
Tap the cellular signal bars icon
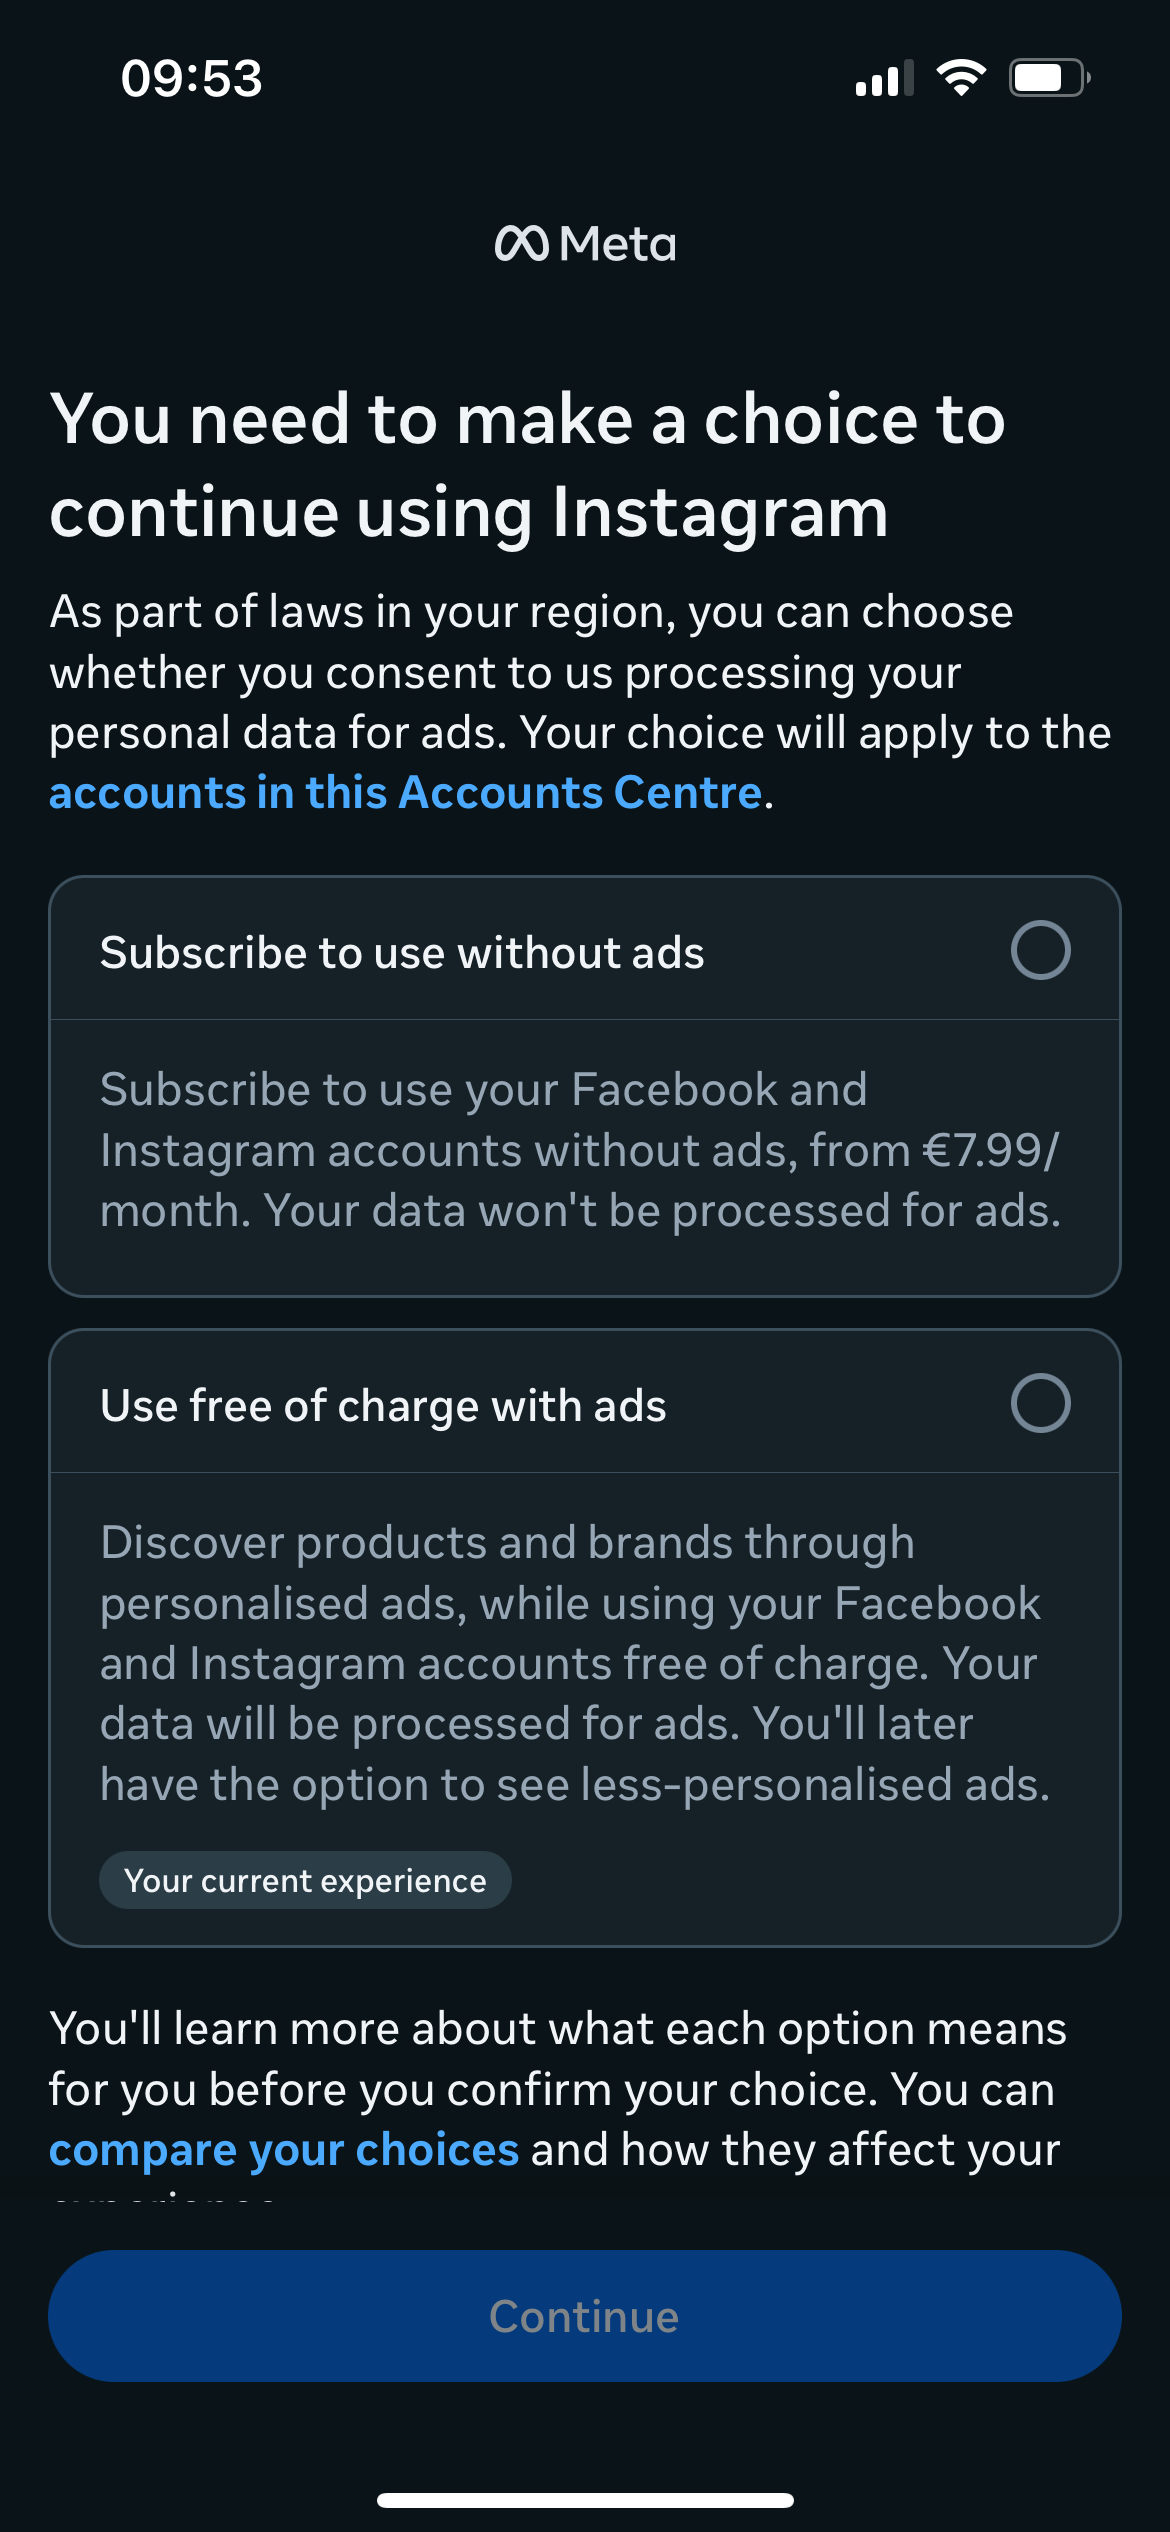(x=885, y=78)
